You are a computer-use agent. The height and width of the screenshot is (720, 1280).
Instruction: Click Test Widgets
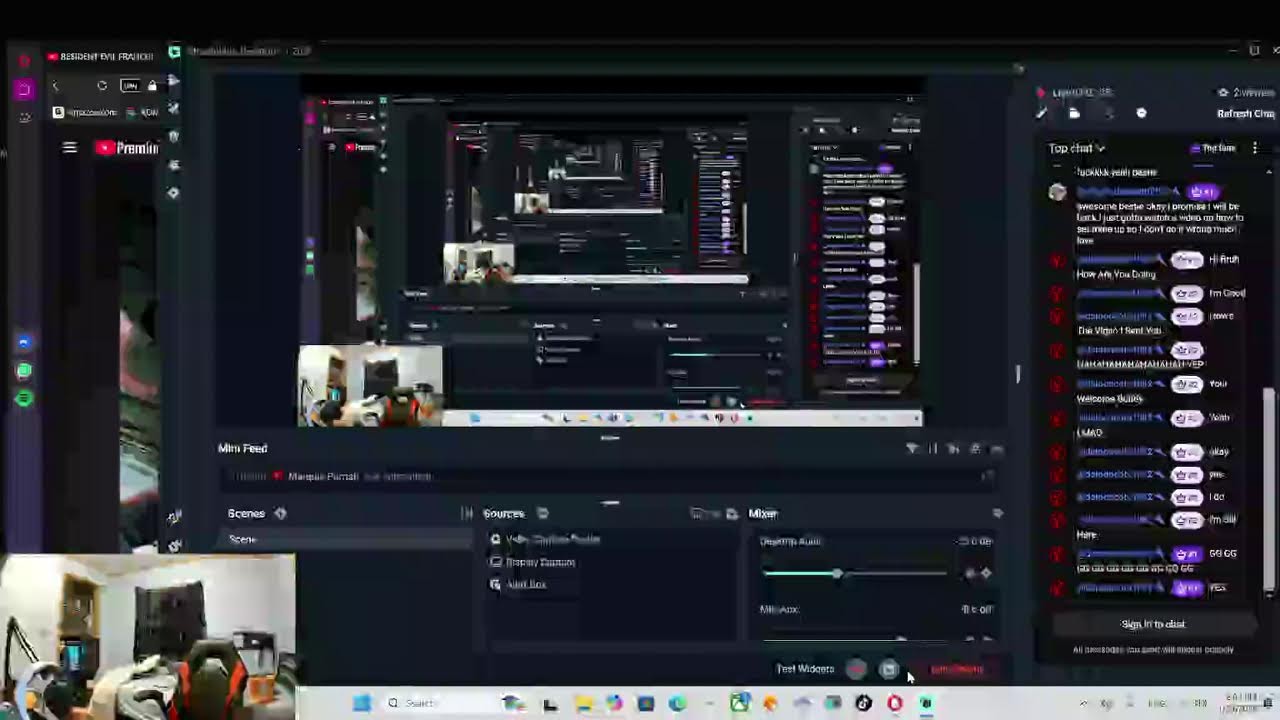805,669
